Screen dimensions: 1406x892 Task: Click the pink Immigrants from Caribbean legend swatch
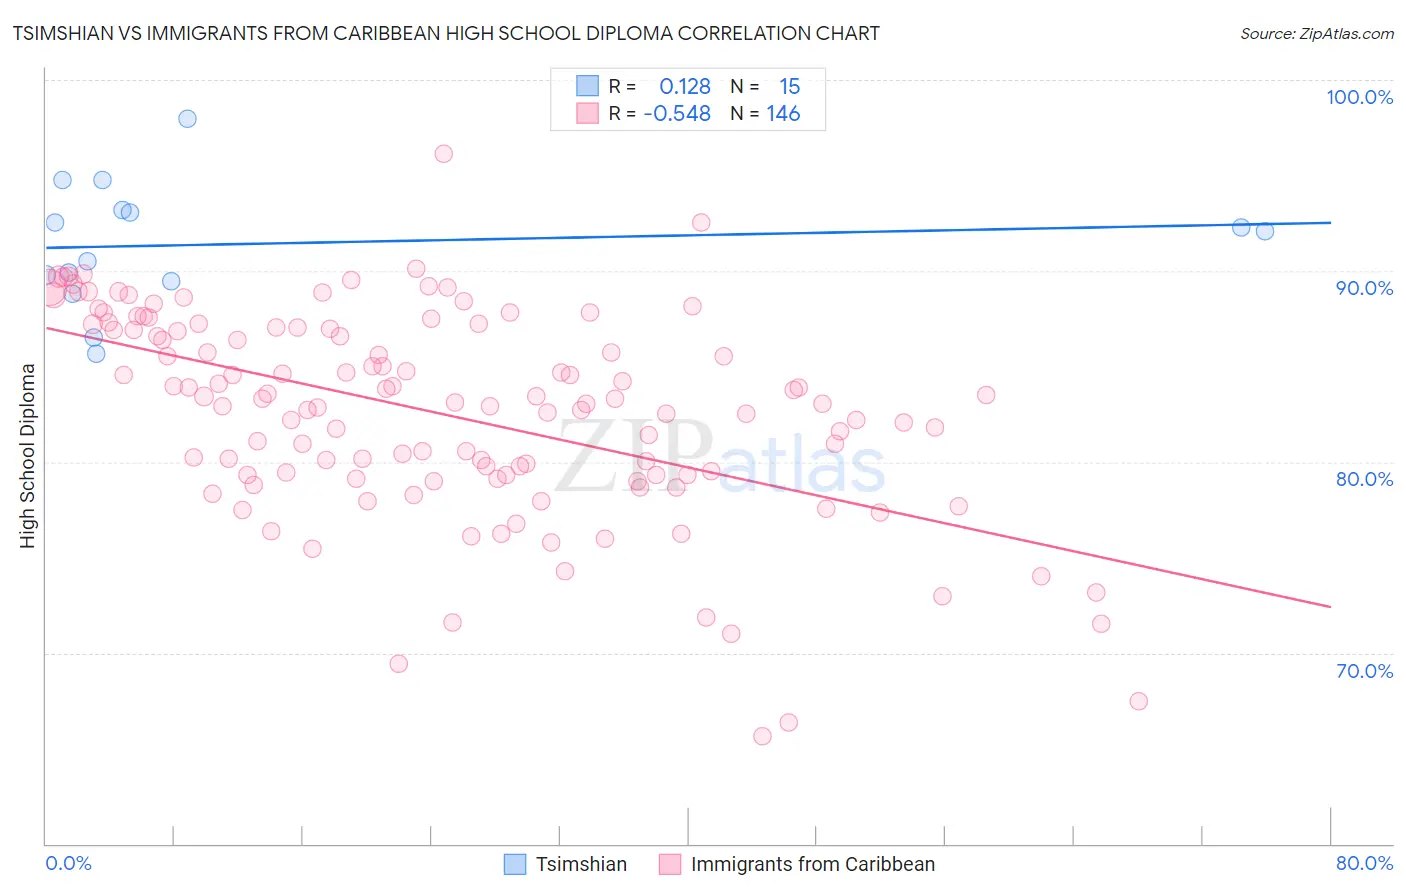pos(670,864)
